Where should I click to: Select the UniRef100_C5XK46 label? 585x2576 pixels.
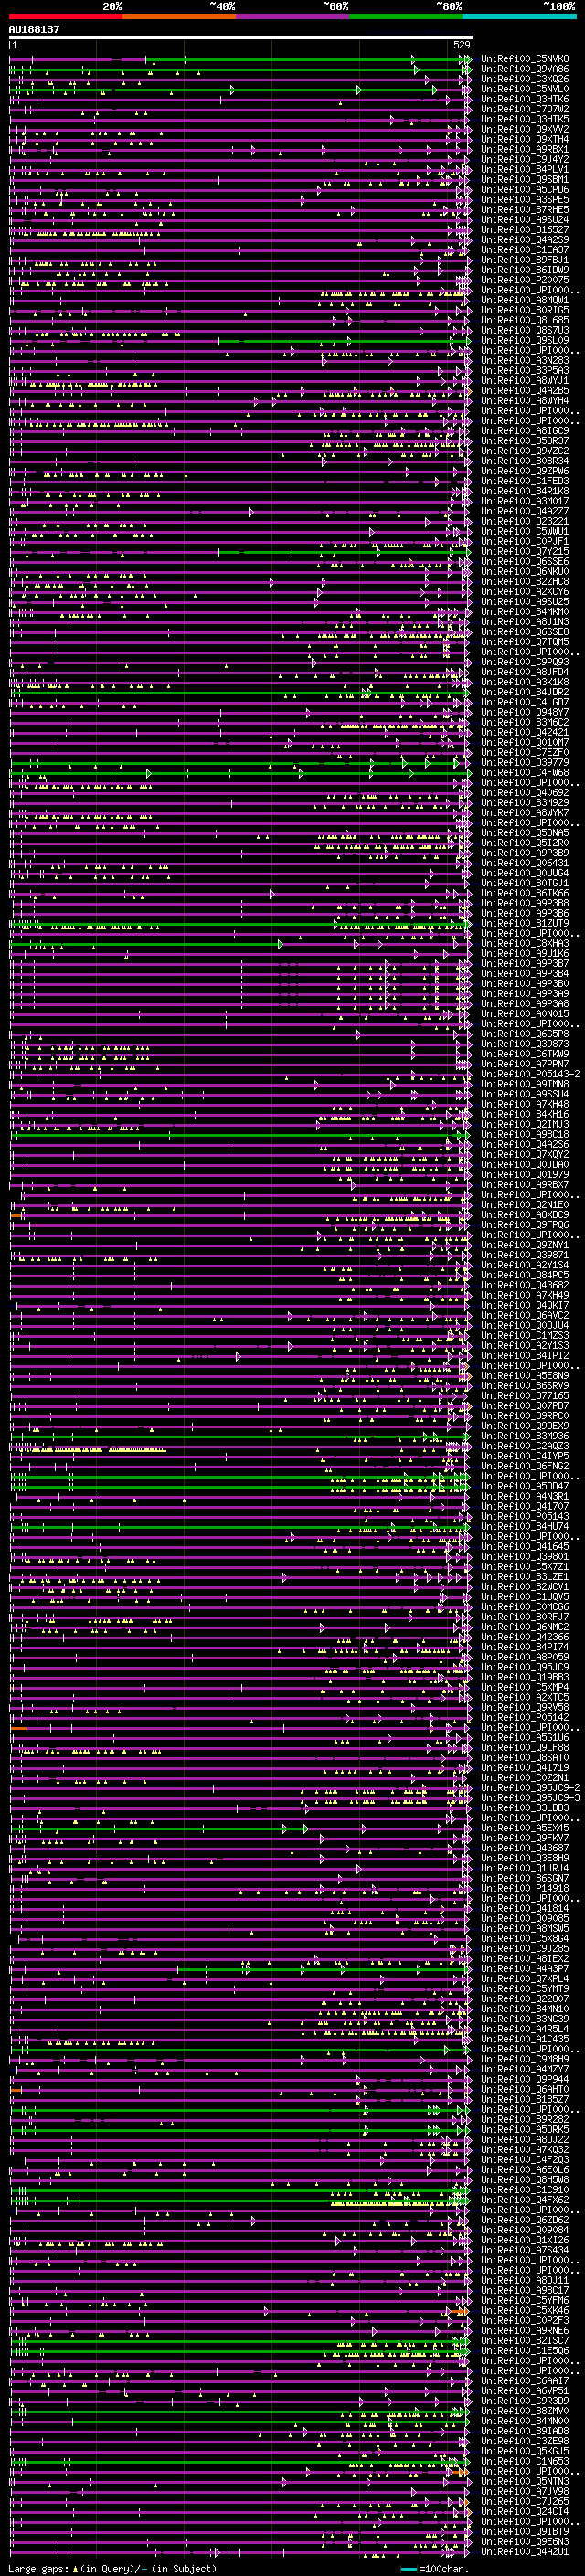click(525, 2310)
